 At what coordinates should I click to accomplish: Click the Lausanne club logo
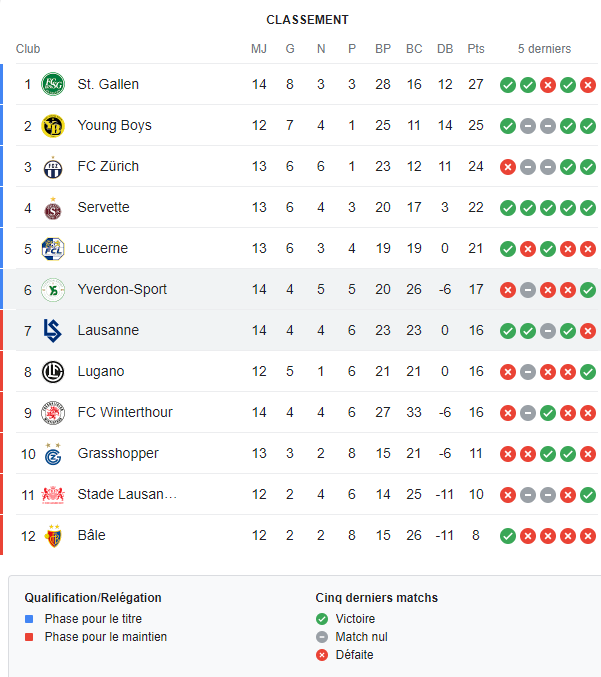pyautogui.click(x=52, y=331)
